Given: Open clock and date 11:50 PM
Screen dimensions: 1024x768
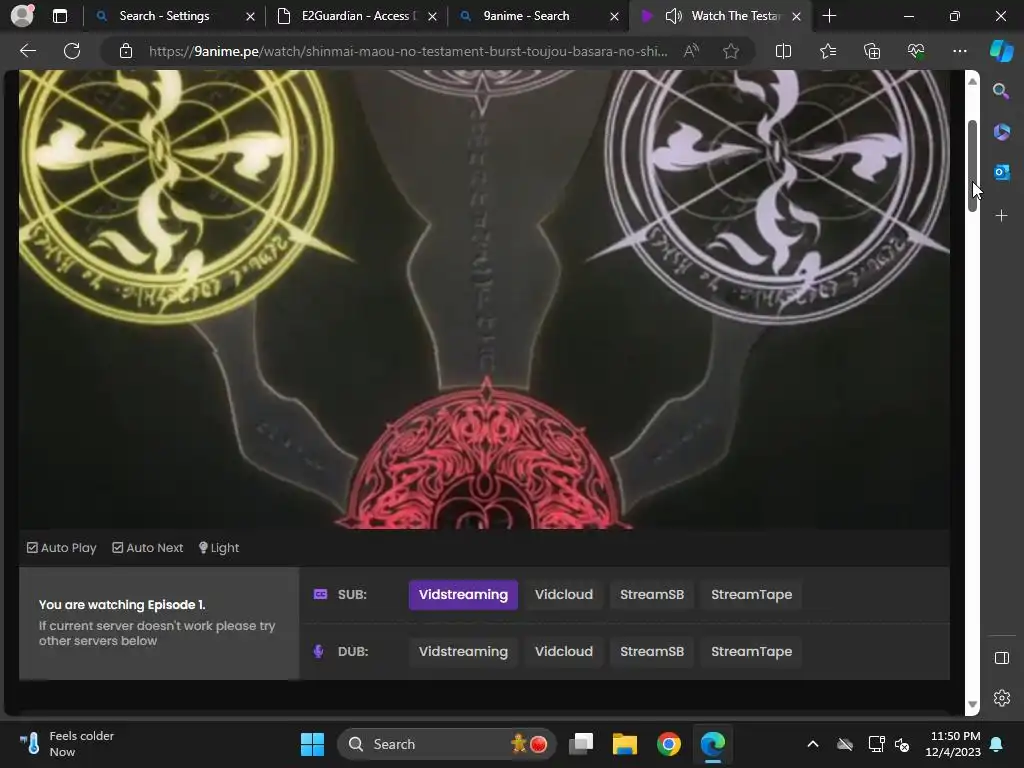Looking at the screenshot, I should (953, 744).
